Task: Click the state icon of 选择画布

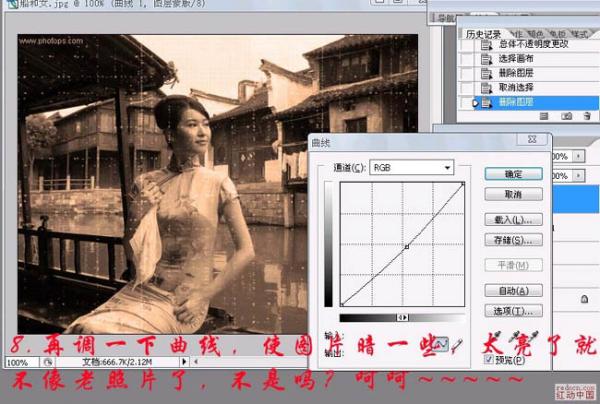Action: (x=486, y=59)
